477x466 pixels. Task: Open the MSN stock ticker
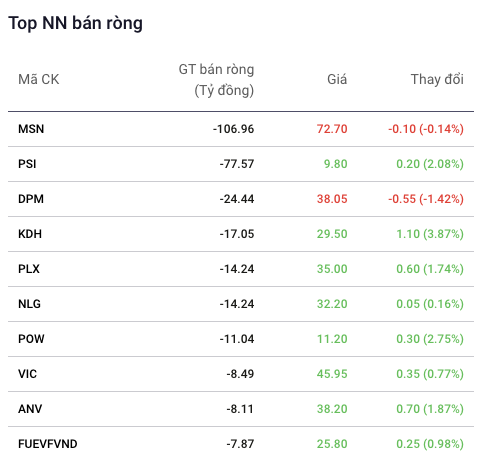point(31,129)
